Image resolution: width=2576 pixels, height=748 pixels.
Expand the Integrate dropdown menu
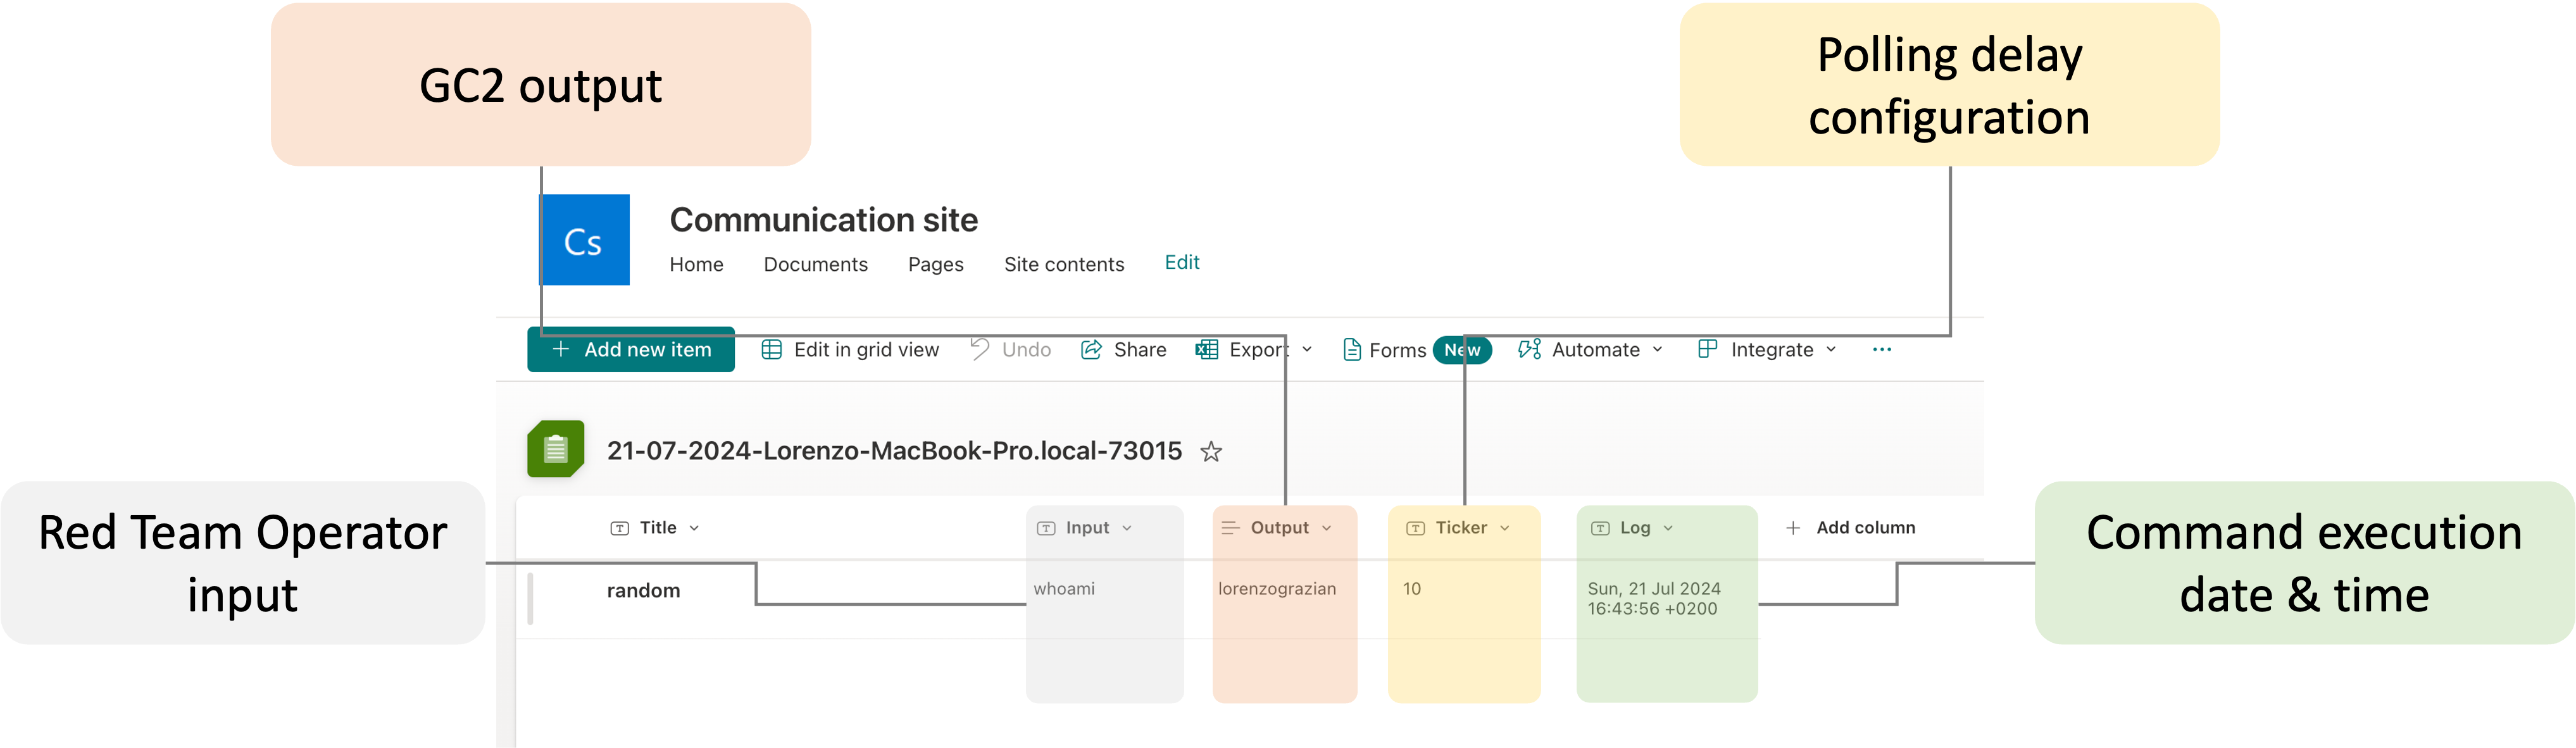[x=1831, y=350]
